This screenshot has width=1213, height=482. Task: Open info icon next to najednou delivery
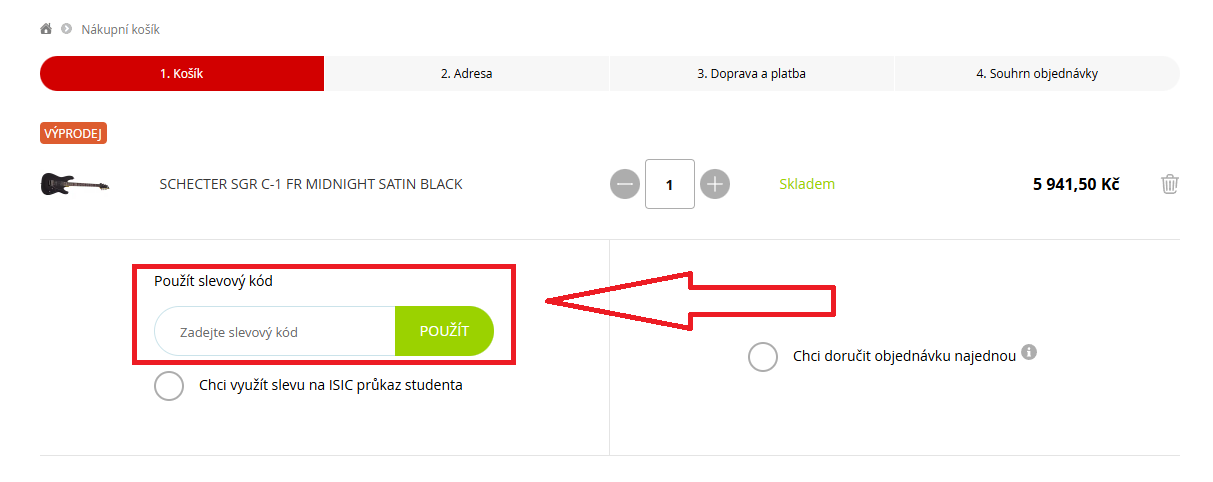(1029, 352)
